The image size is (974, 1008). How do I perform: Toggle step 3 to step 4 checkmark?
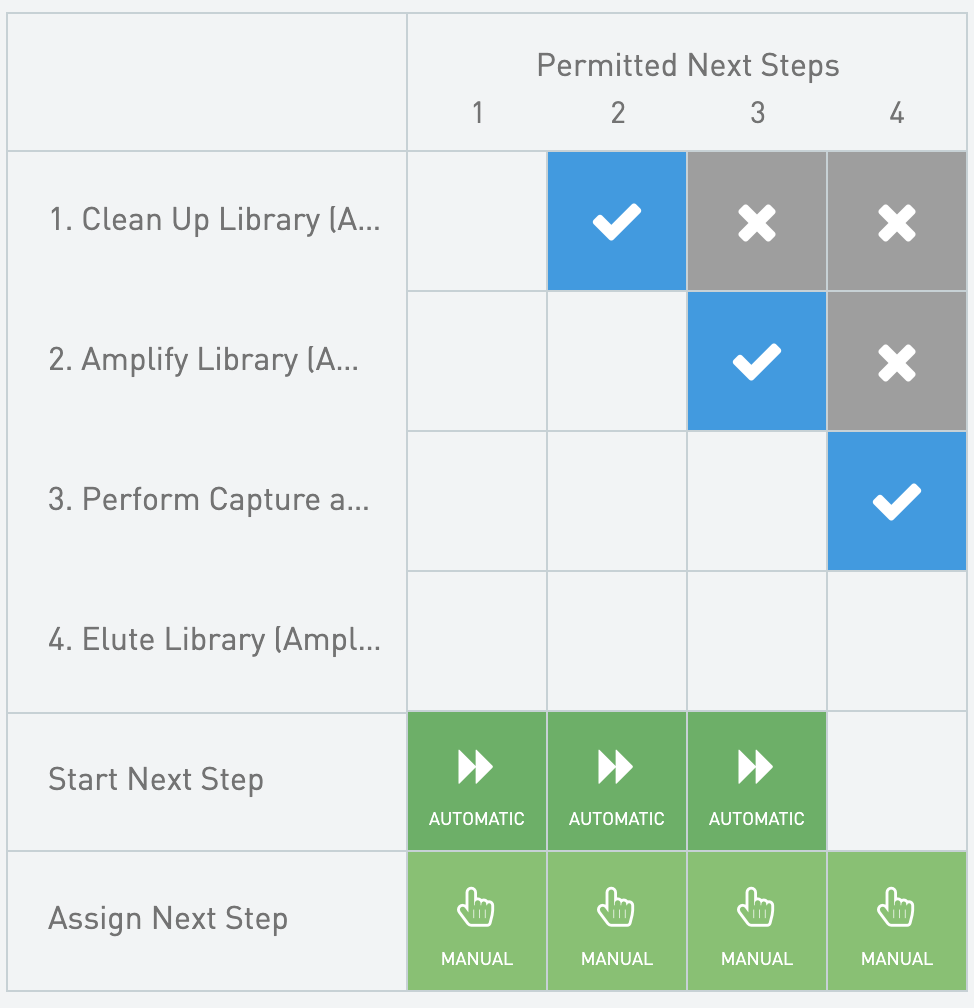tap(897, 501)
